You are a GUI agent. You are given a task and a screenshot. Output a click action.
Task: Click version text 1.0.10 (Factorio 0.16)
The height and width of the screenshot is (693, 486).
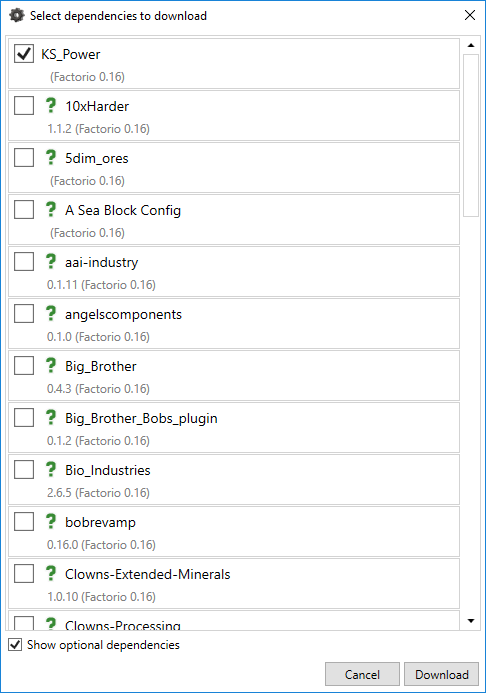[x=102, y=597]
